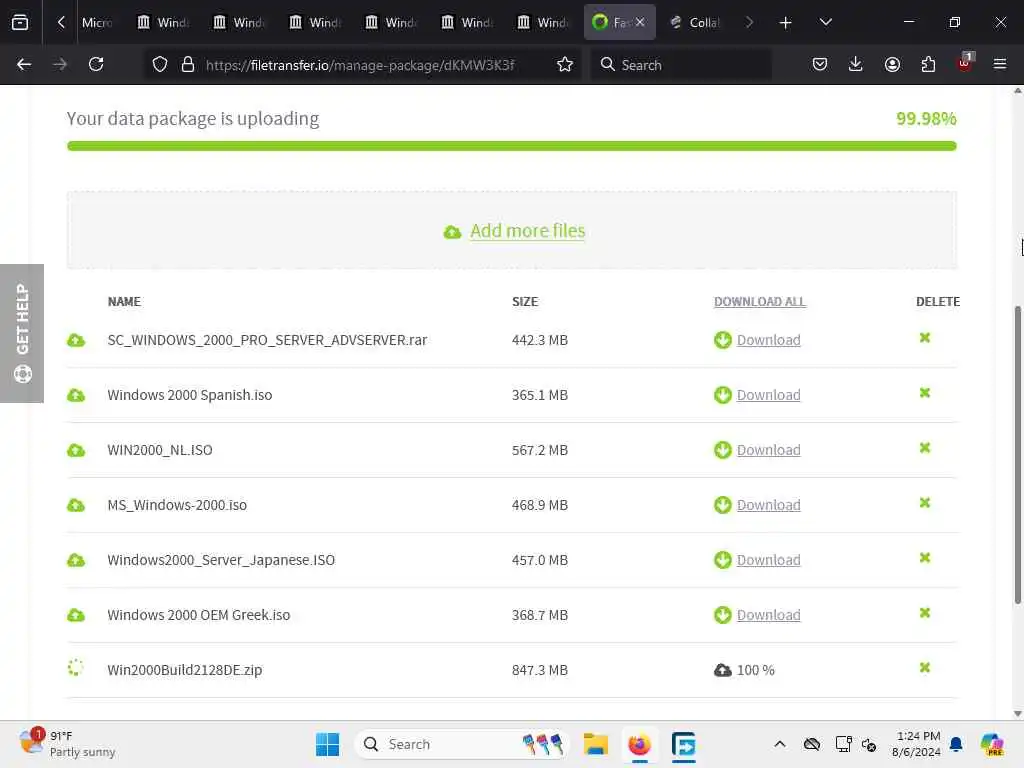Open the Firefox hamburger menu
The image size is (1024, 768).
click(x=1000, y=64)
